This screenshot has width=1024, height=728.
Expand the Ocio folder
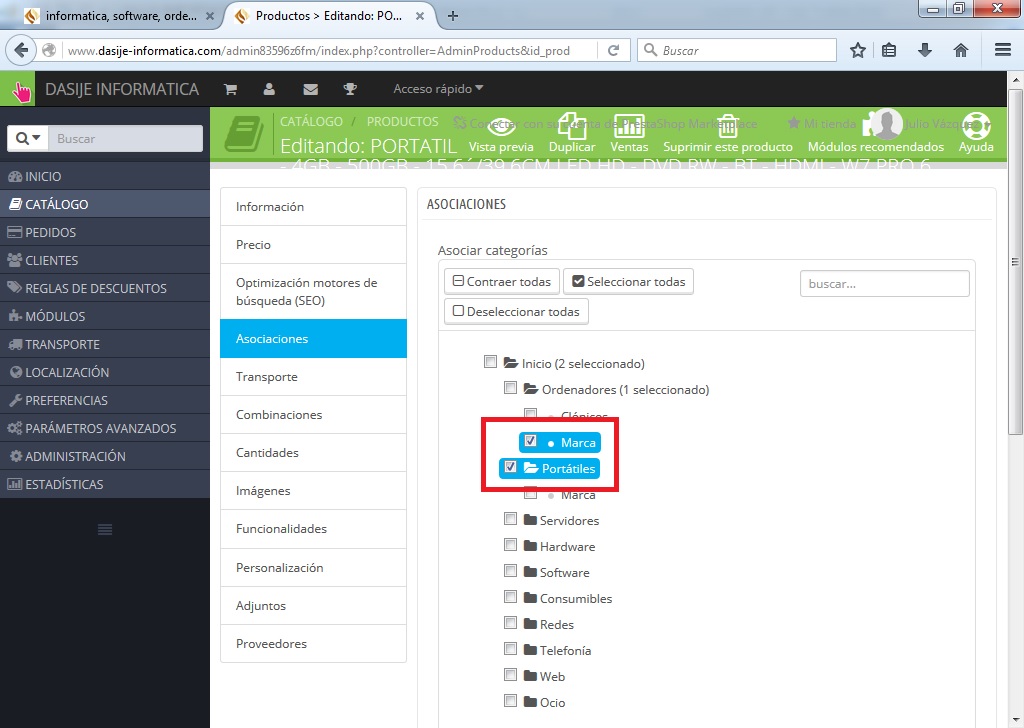(530, 702)
